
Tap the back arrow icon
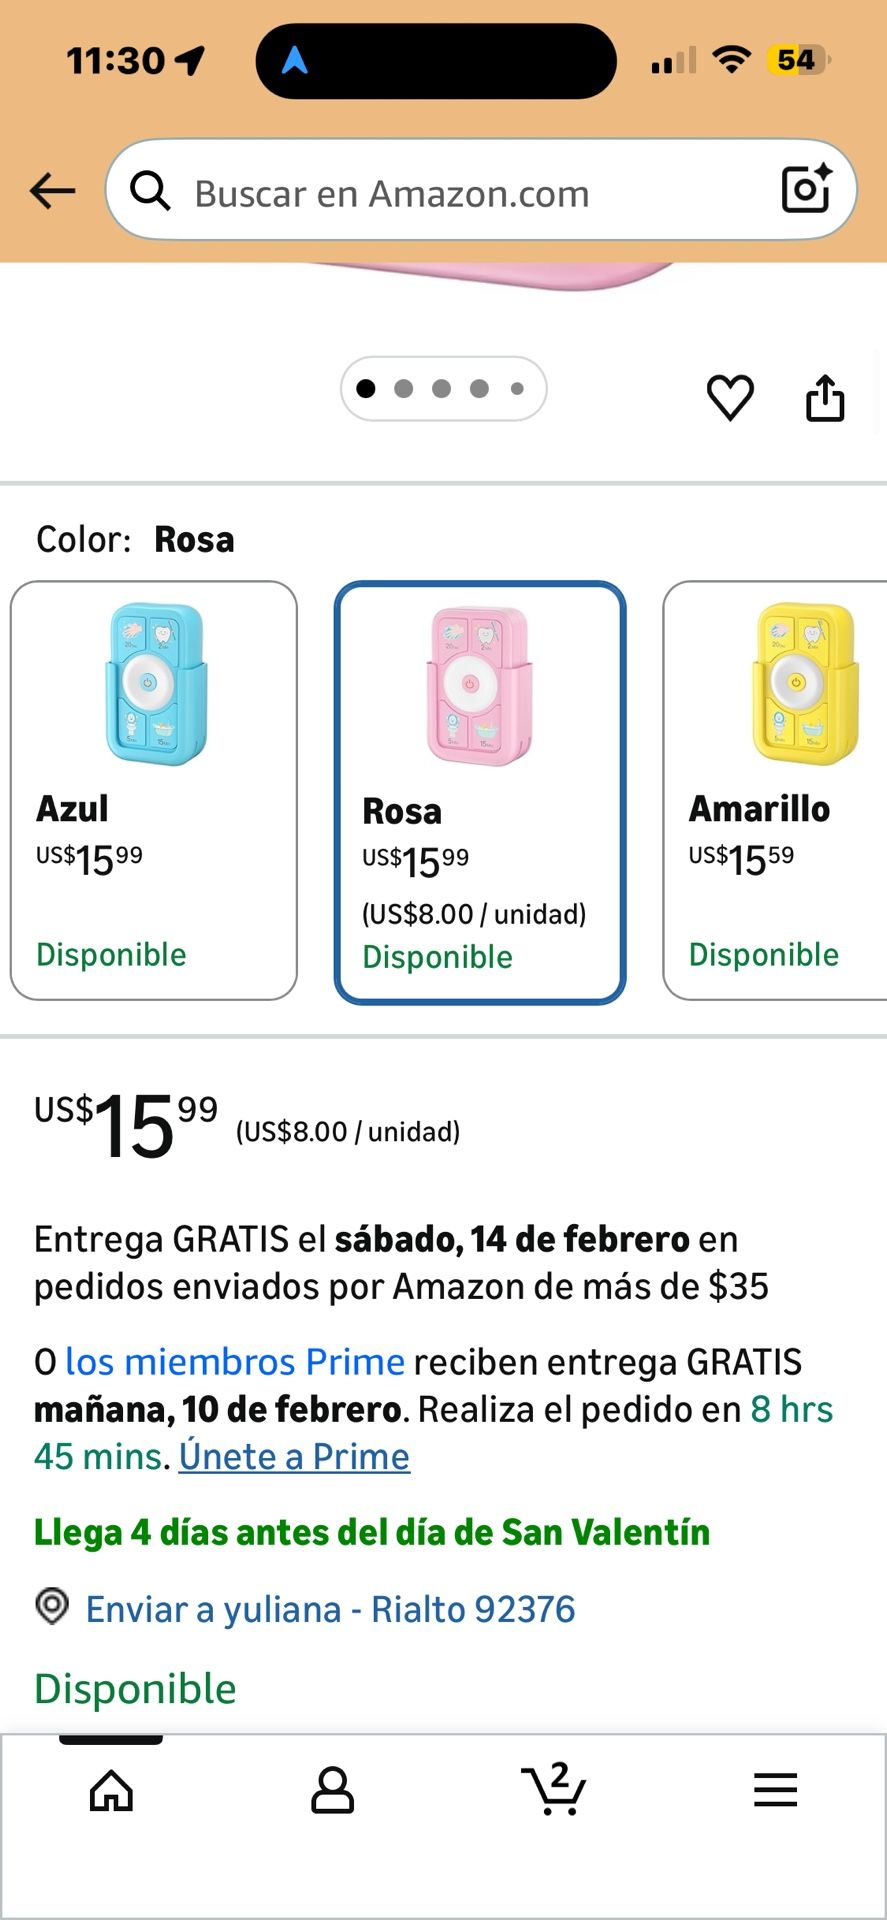pyautogui.click(x=53, y=190)
